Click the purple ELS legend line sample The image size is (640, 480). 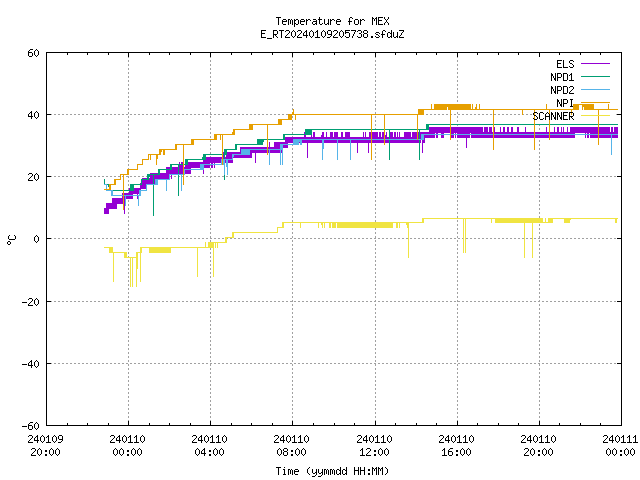596,64
